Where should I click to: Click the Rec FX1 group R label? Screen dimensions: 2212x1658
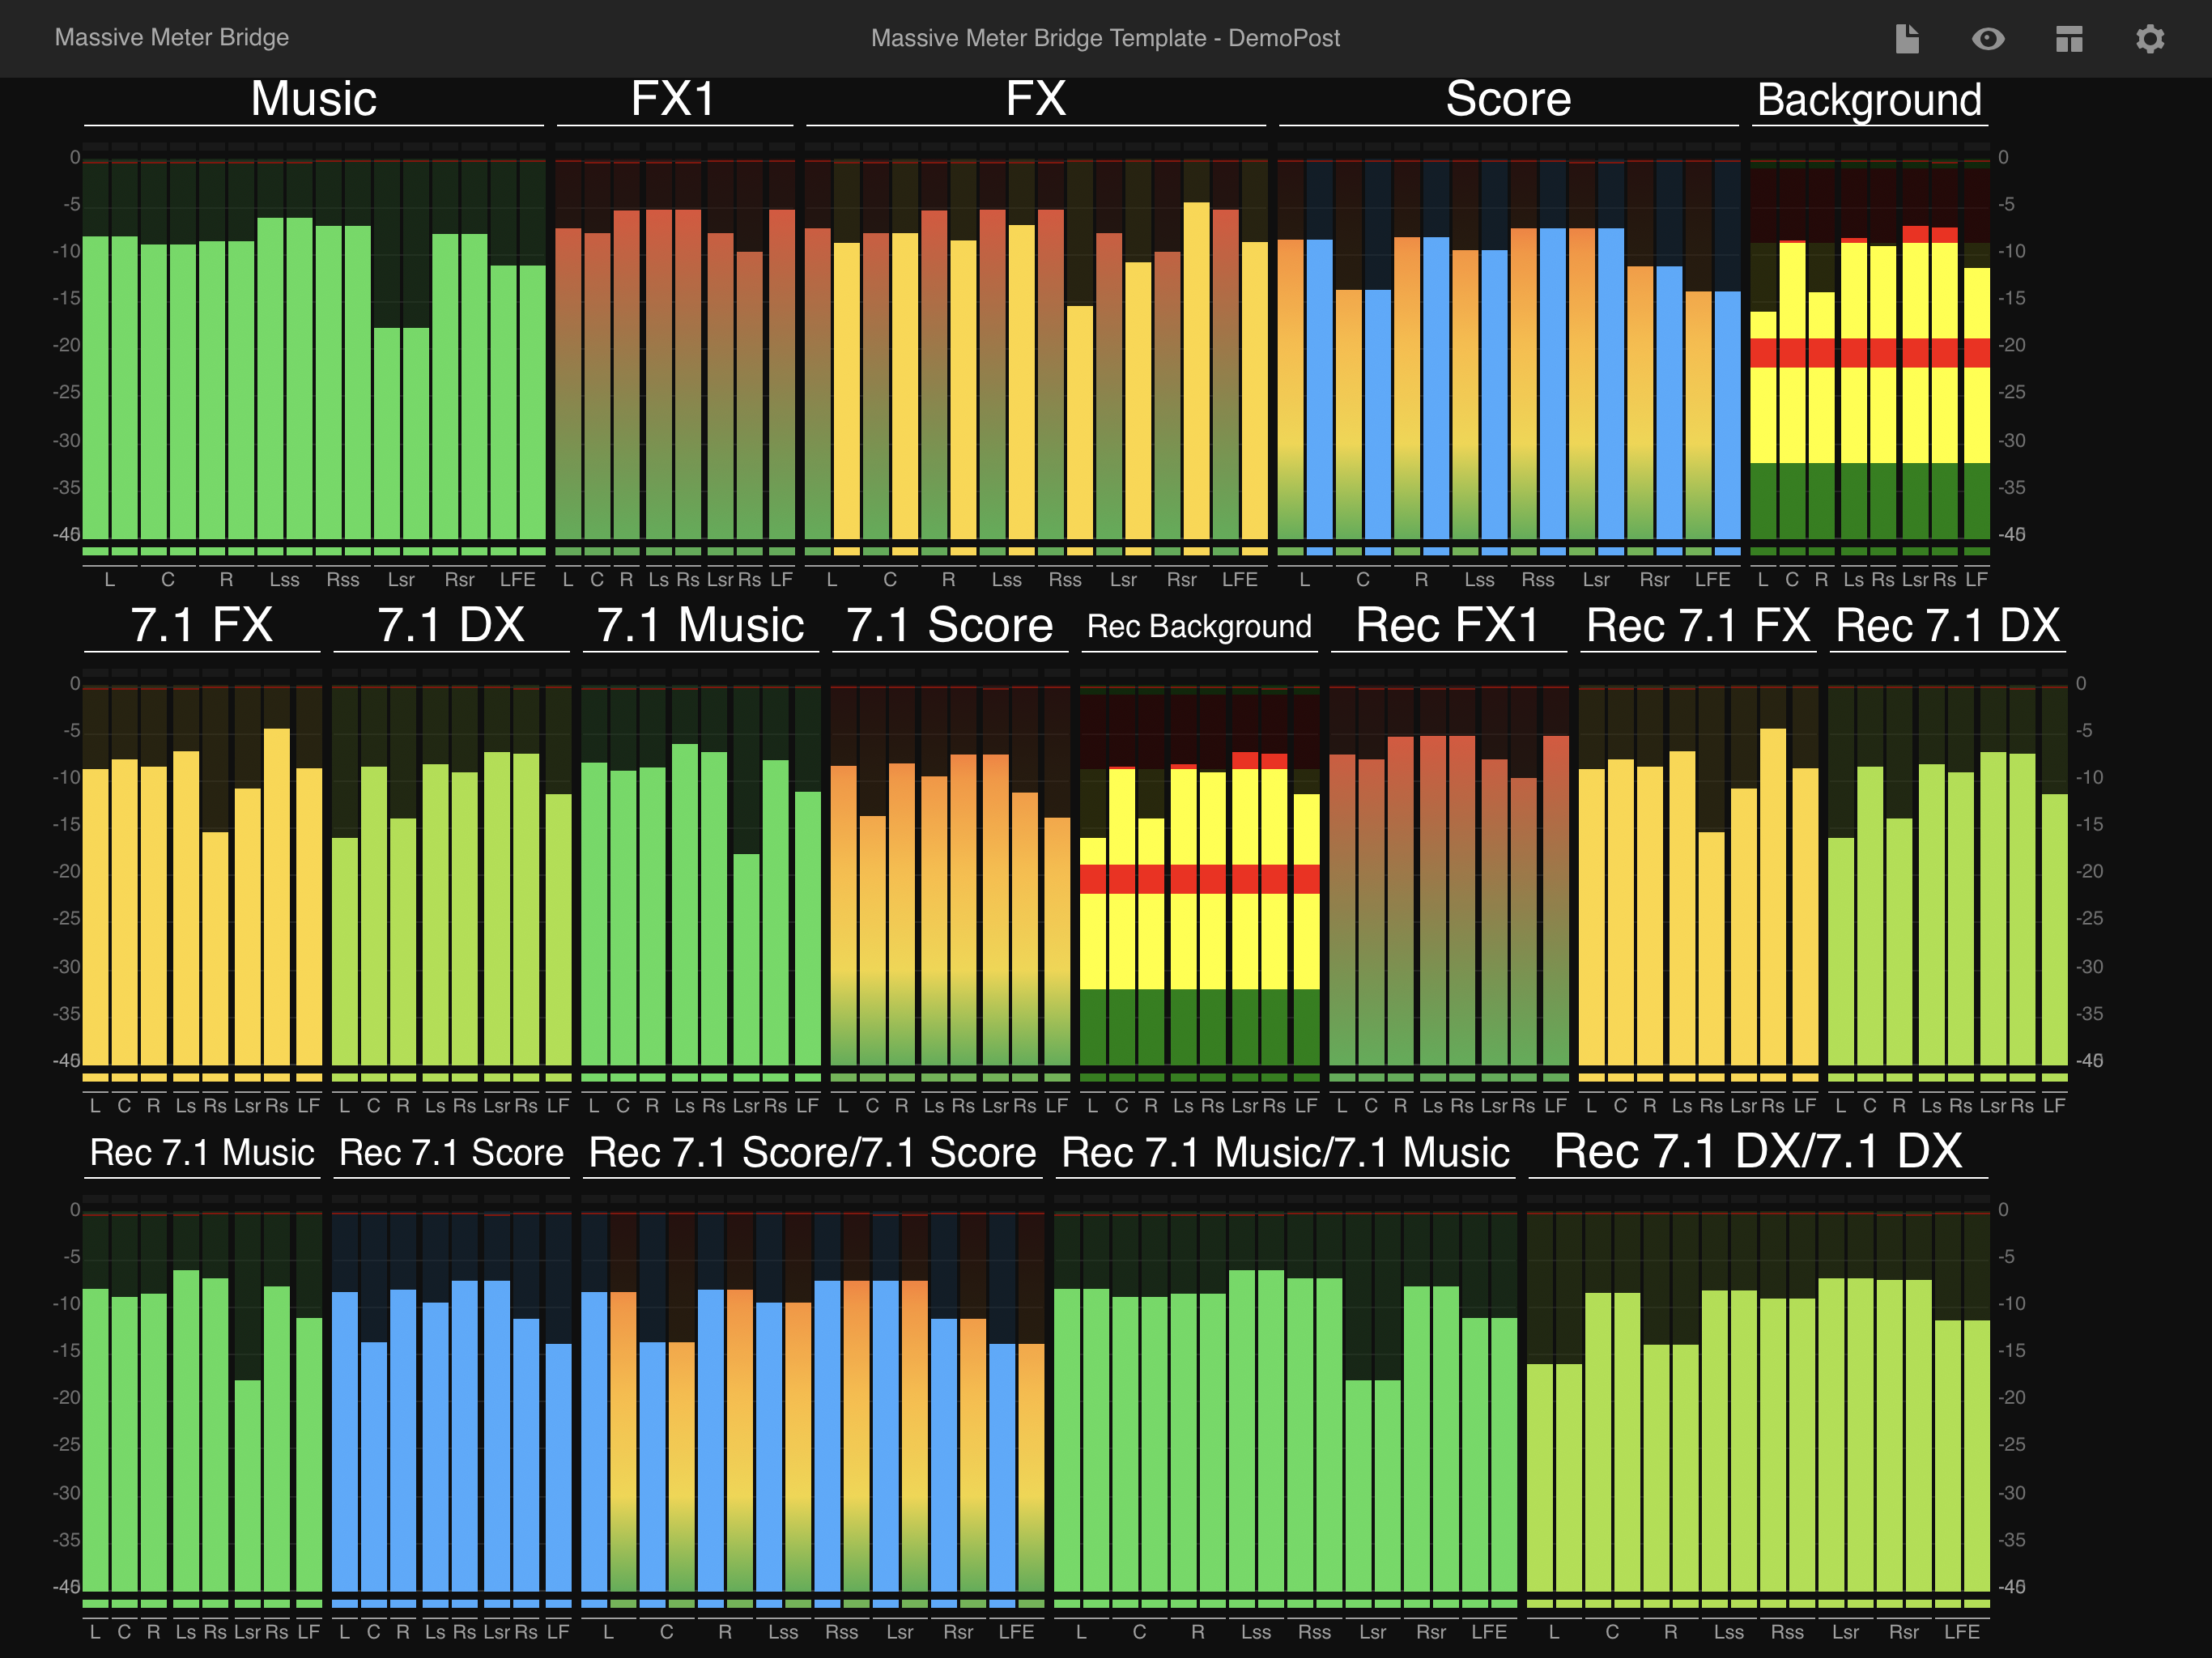[x=1400, y=1105]
